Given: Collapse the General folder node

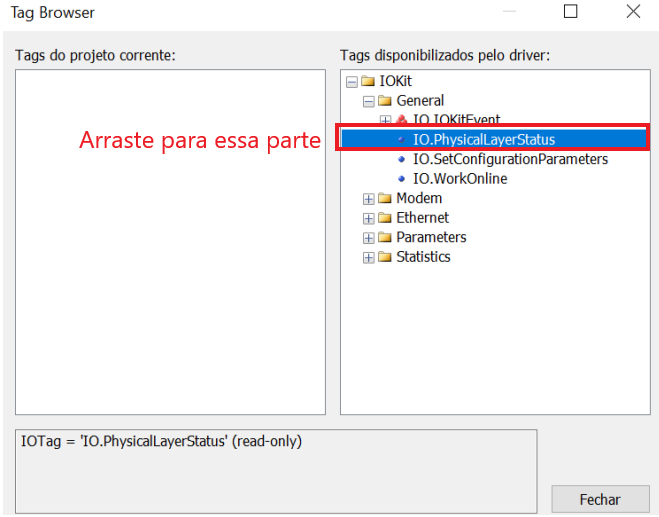Looking at the screenshot, I should coord(368,101).
